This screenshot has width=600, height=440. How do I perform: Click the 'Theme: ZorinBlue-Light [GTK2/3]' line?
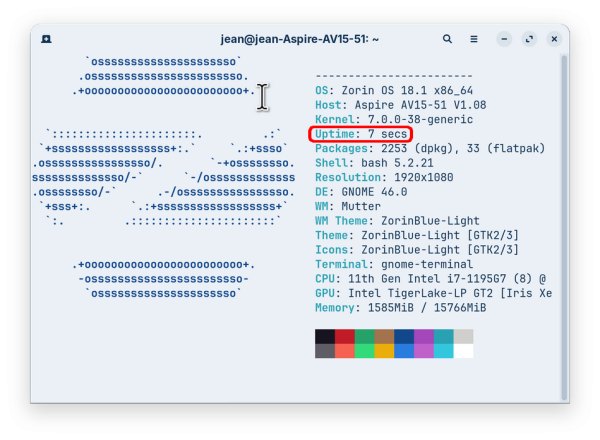coord(417,235)
